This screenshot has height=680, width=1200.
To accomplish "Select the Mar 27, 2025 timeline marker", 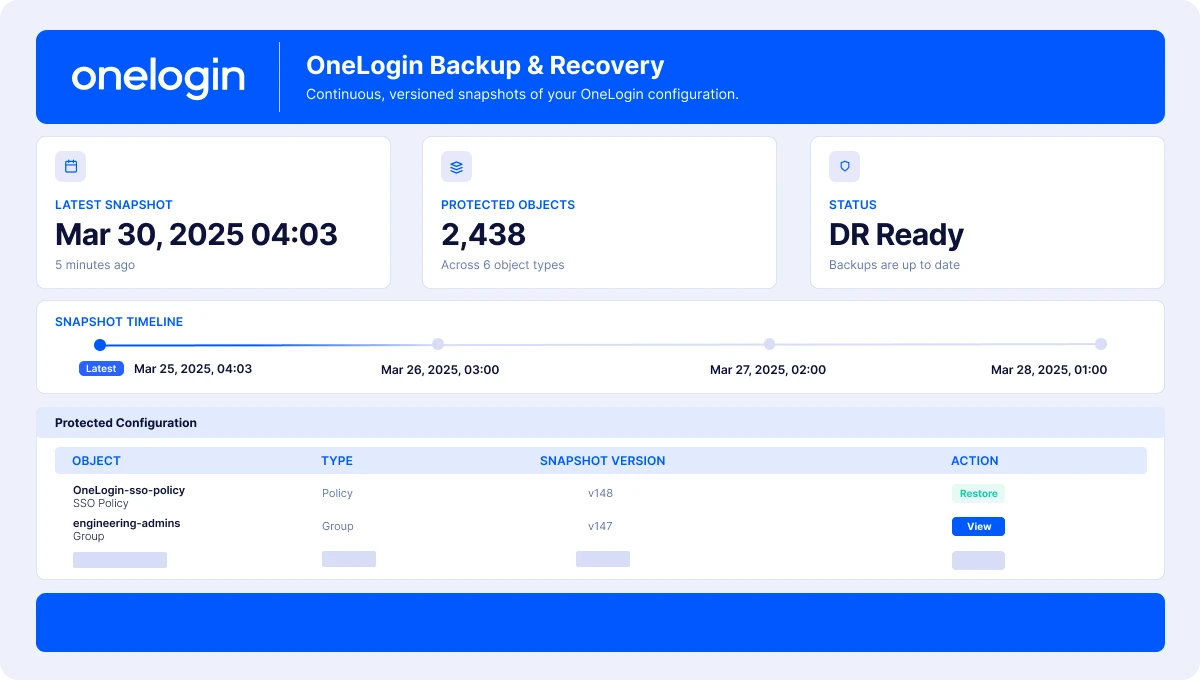I will point(769,344).
